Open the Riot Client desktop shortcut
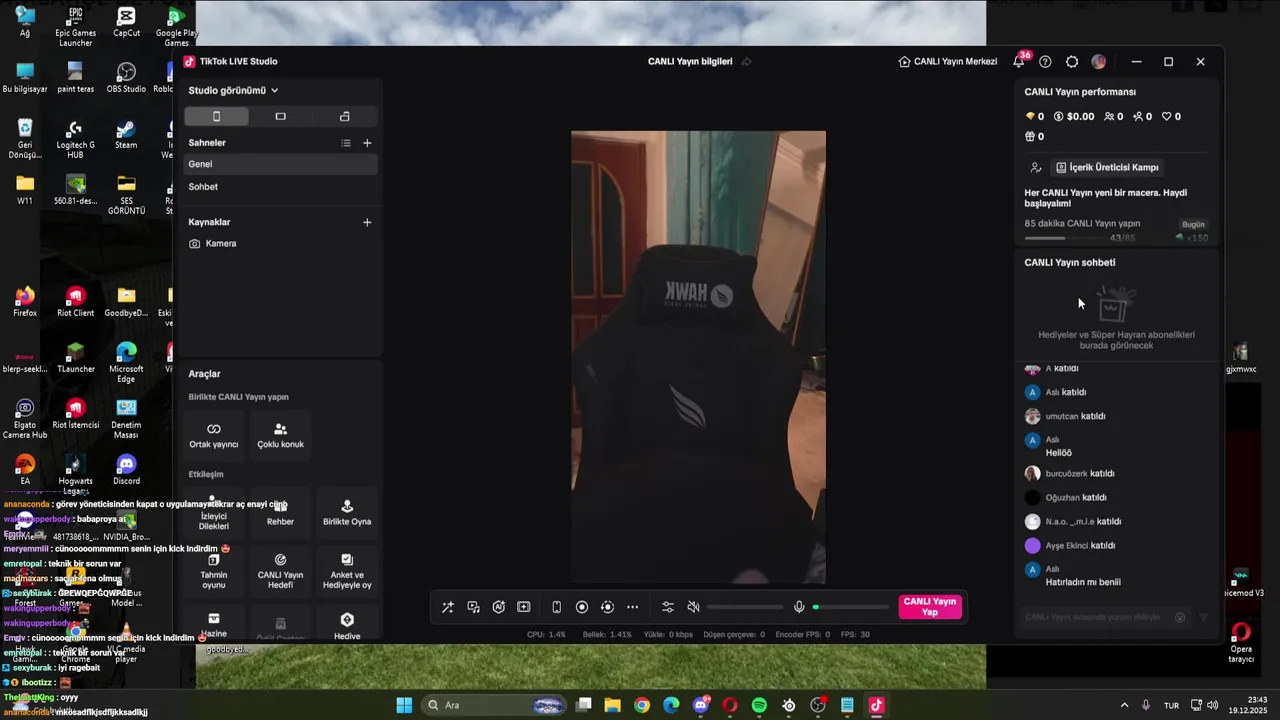 75,302
